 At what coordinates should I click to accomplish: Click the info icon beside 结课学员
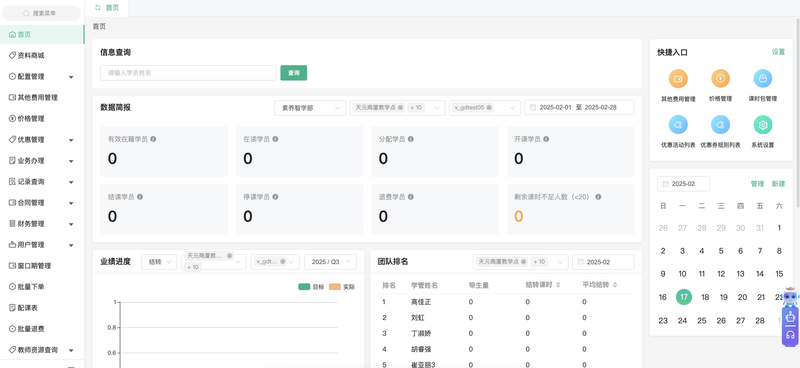point(140,197)
